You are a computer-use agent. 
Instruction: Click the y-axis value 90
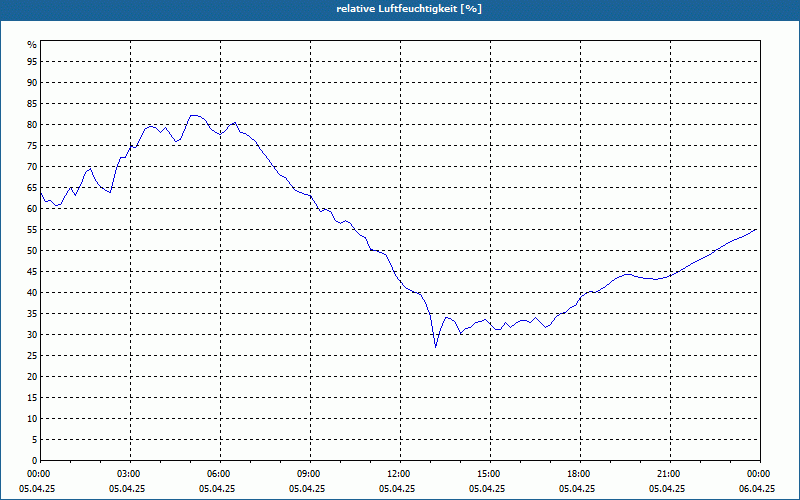(x=32, y=83)
